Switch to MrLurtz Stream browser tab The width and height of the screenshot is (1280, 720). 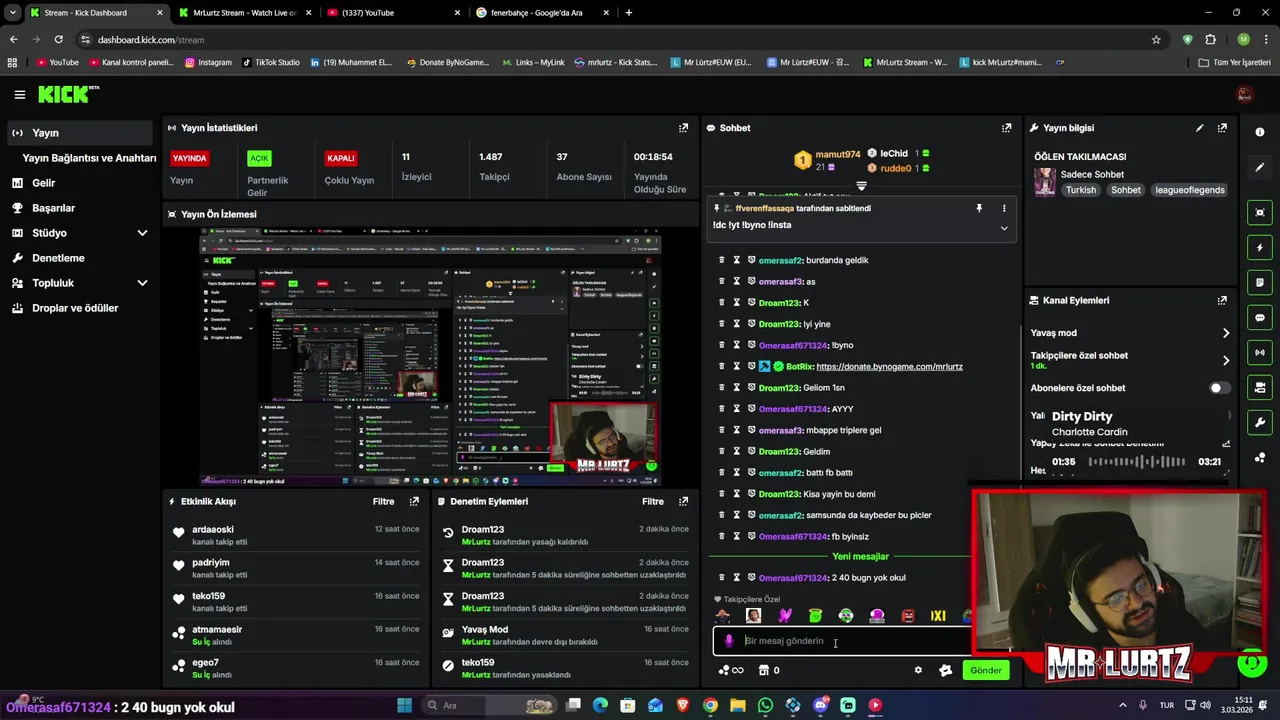[x=244, y=13]
